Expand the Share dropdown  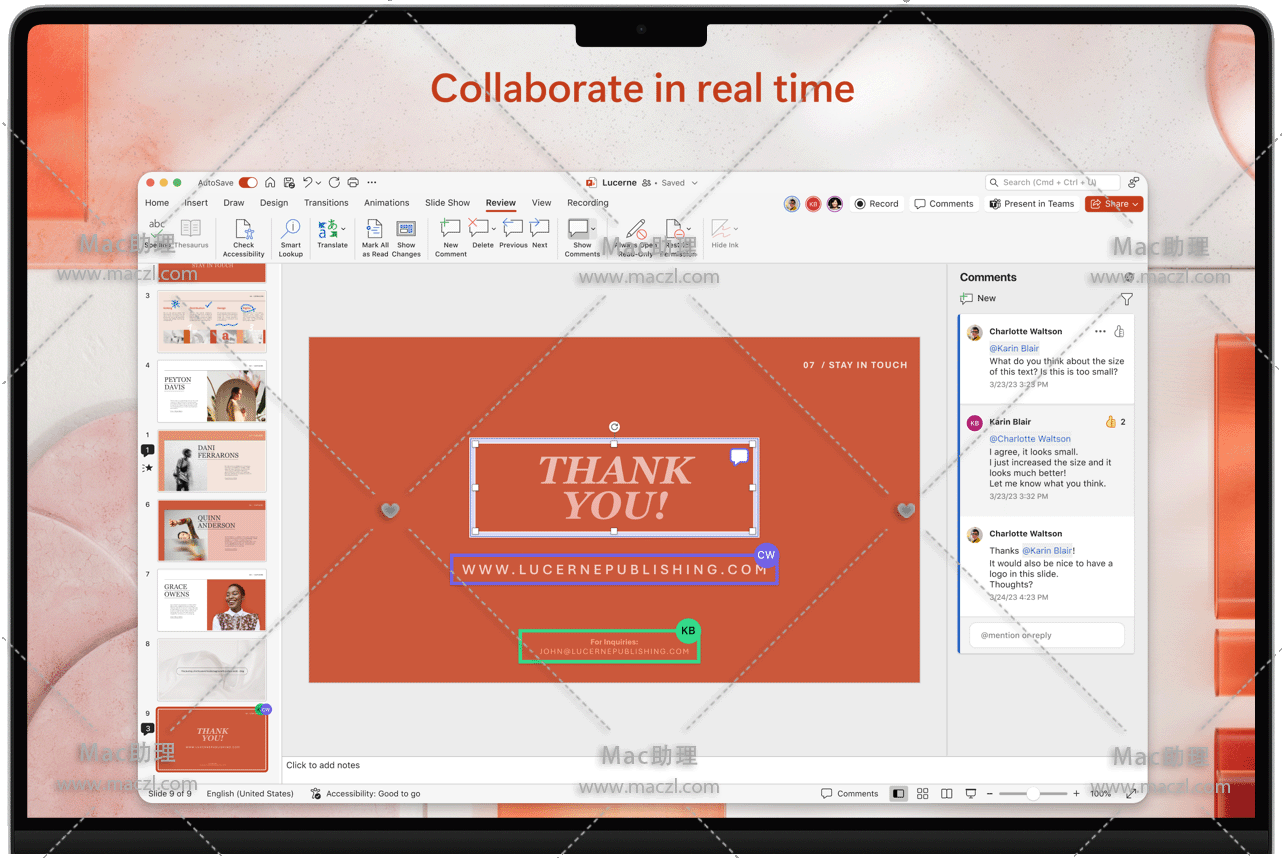click(x=1136, y=204)
